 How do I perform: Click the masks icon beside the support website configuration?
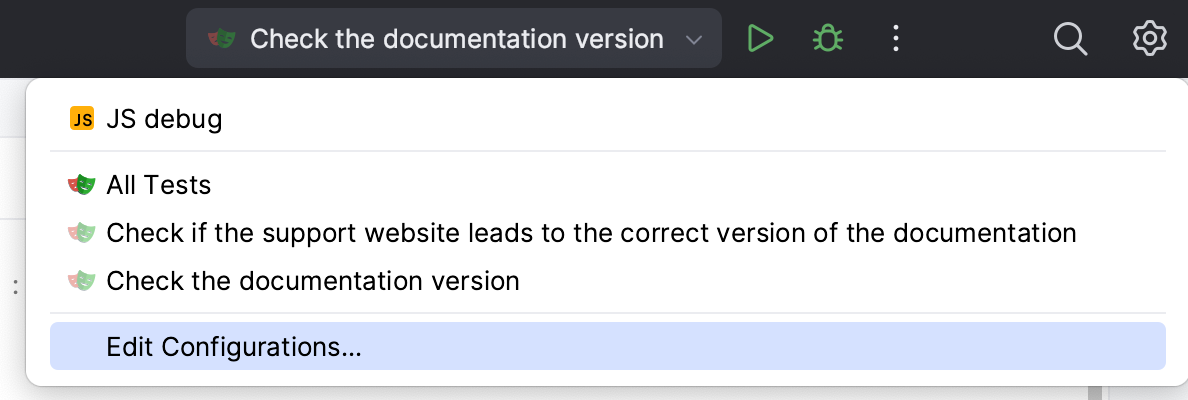point(82,233)
